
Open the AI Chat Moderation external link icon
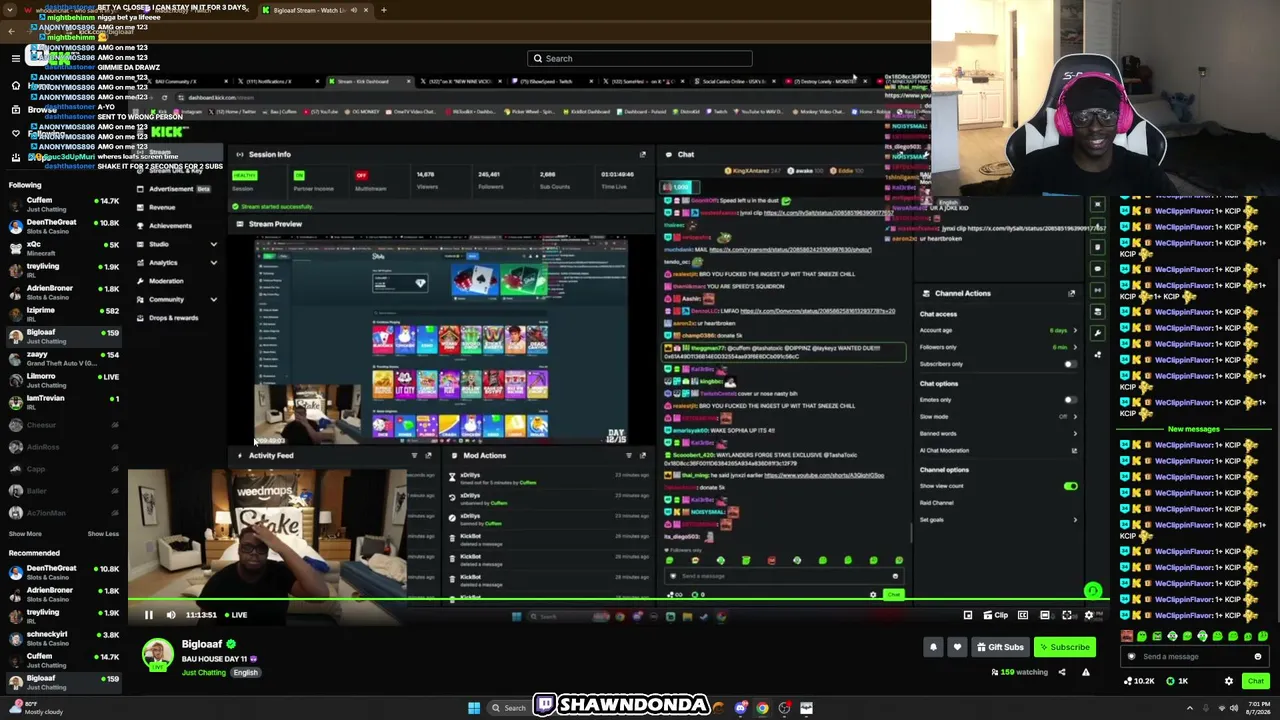point(1074,450)
